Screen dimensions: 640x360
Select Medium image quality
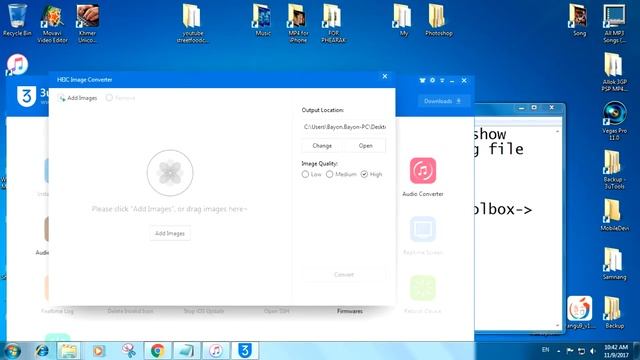(341, 174)
